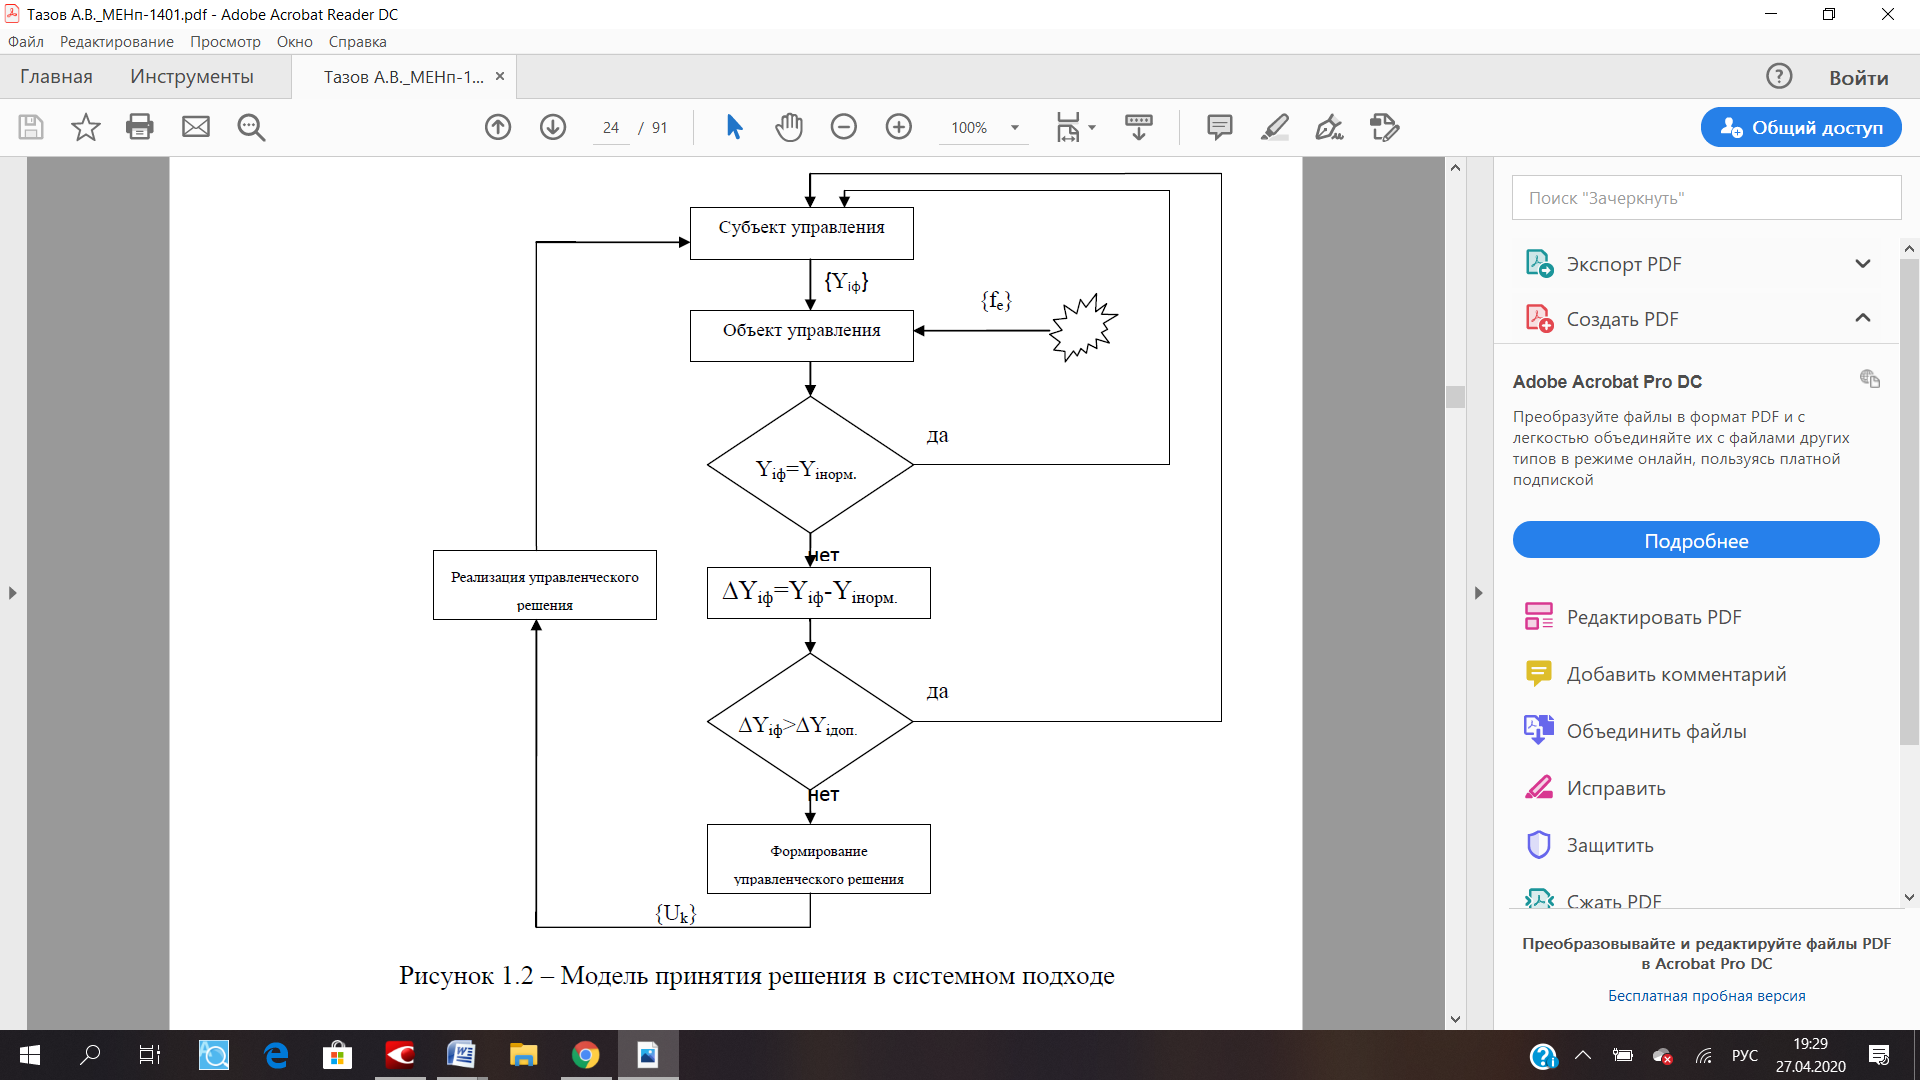1920x1080 pixels.
Task: Go to previous page arrow
Action: (x=498, y=127)
